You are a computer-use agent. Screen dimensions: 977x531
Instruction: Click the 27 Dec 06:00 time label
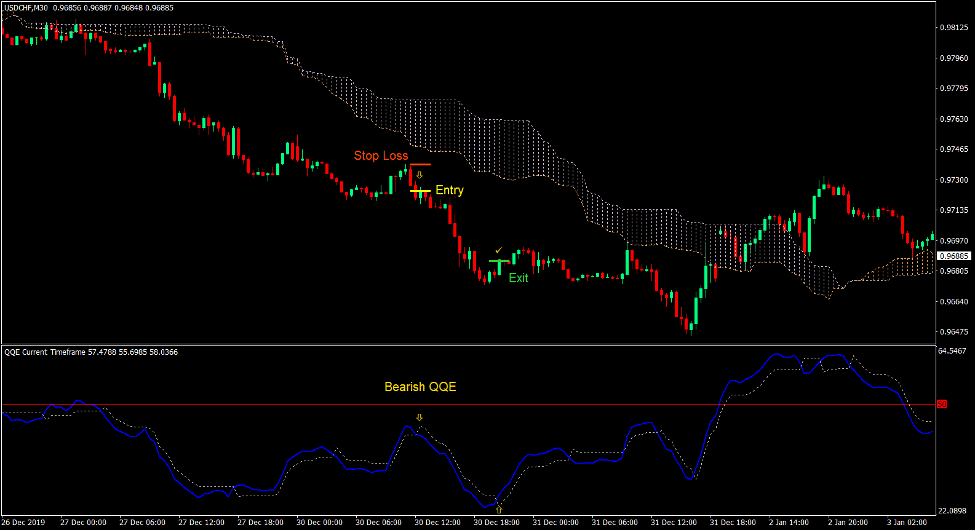tap(143, 522)
